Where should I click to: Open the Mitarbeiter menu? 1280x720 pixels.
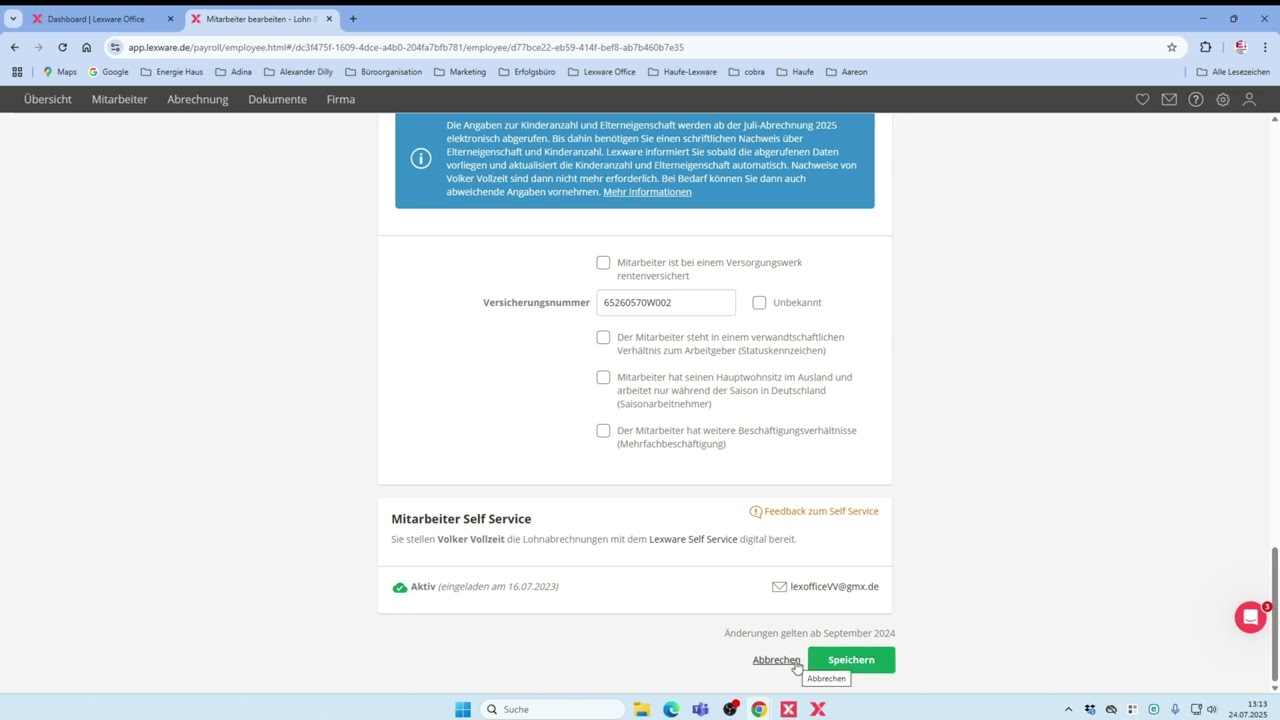pyautogui.click(x=120, y=100)
